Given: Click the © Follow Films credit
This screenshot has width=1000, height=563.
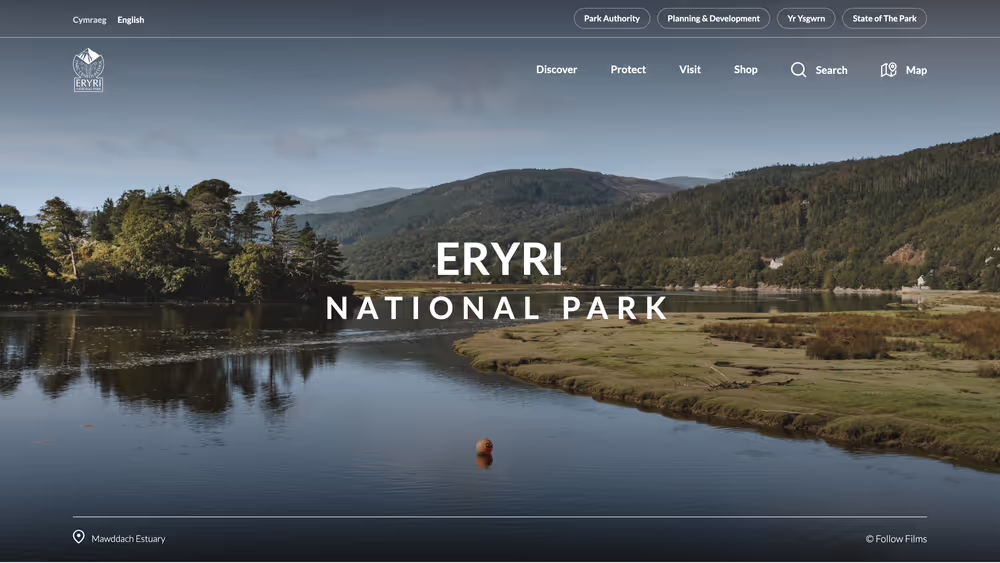Looking at the screenshot, I should pyautogui.click(x=896, y=539).
